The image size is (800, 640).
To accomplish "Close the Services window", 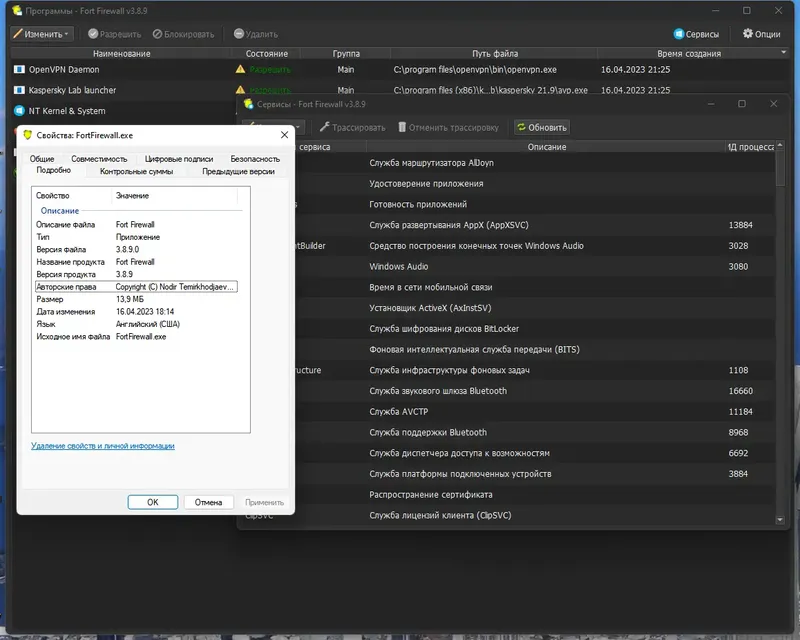I will [773, 104].
